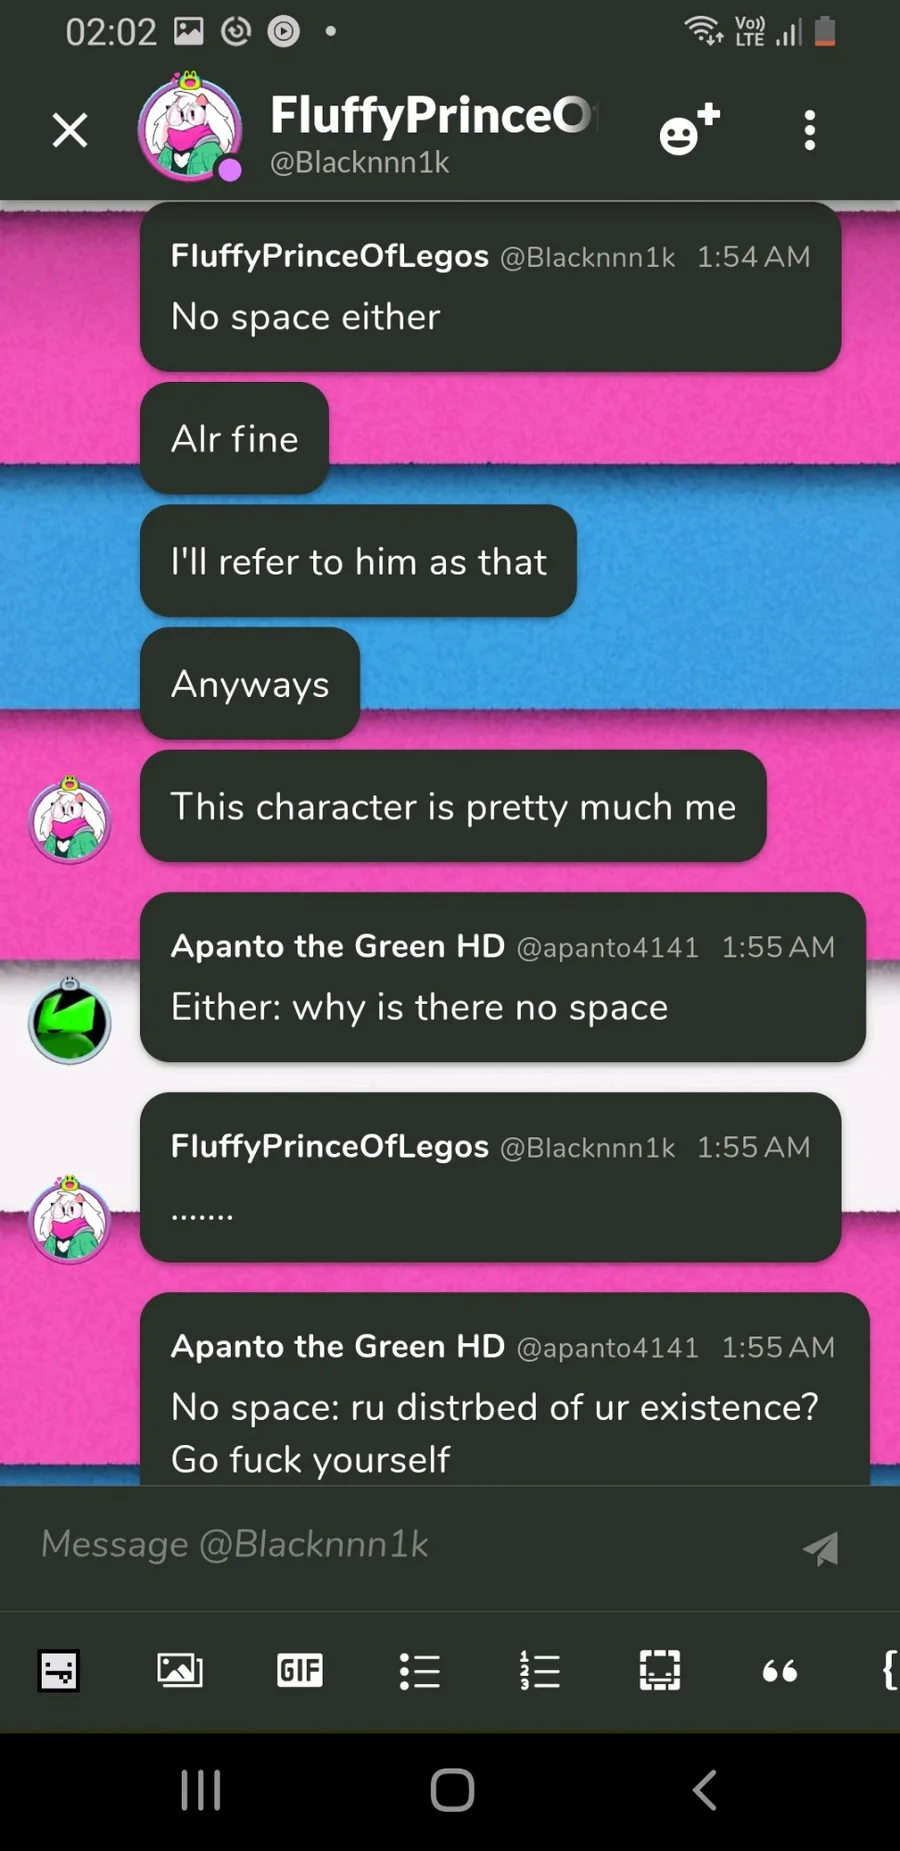The image size is (900, 1851).
Task: Tap Apanto the Green HD avatar
Action: [x=69, y=1021]
